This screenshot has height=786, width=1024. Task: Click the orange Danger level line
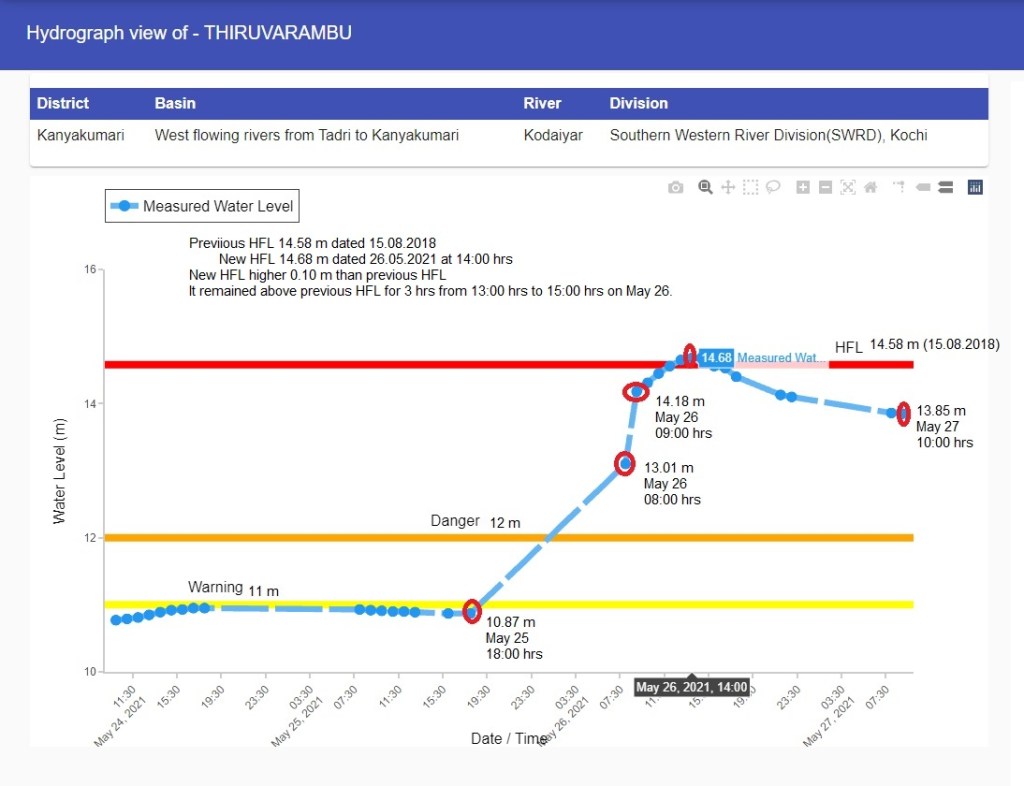300,538
